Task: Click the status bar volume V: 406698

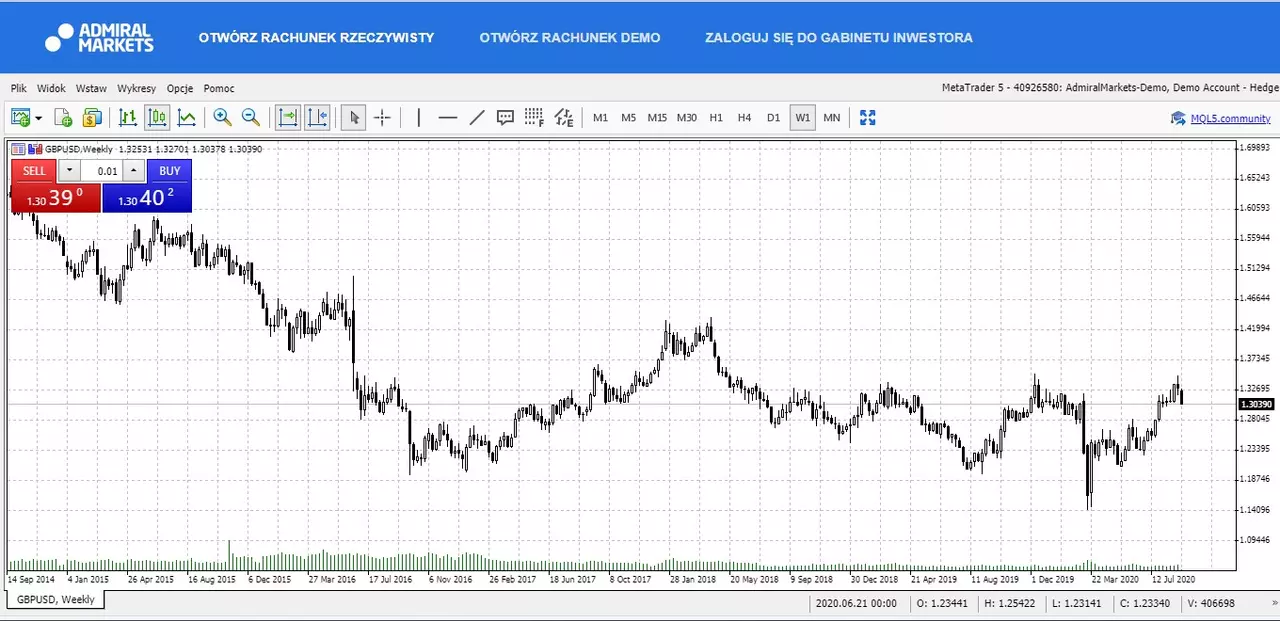Action: [1210, 603]
